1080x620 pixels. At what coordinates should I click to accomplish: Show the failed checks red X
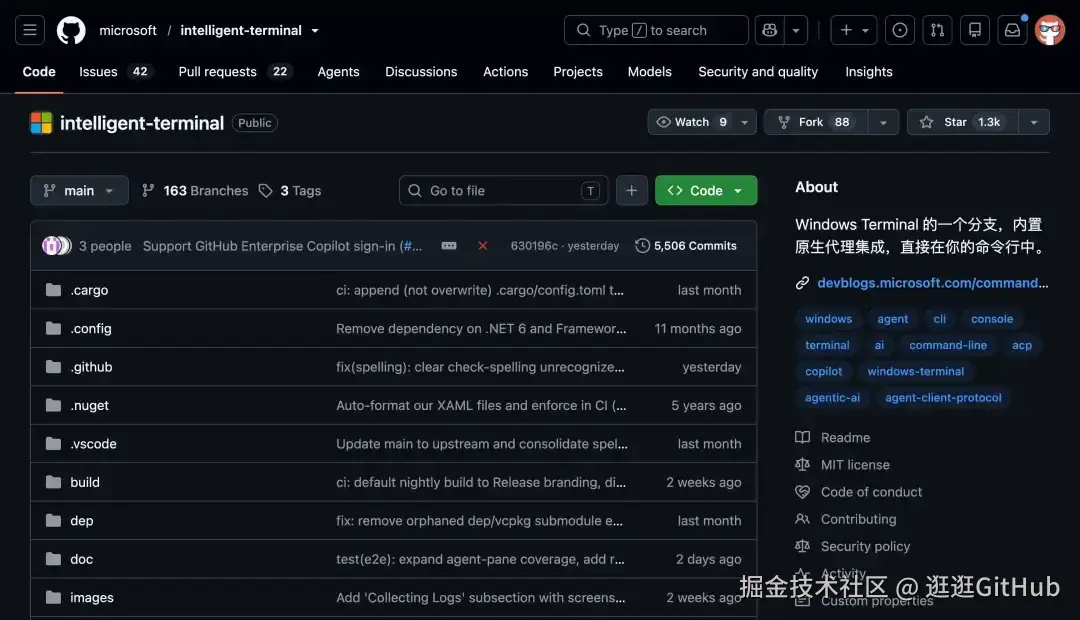[x=483, y=246]
